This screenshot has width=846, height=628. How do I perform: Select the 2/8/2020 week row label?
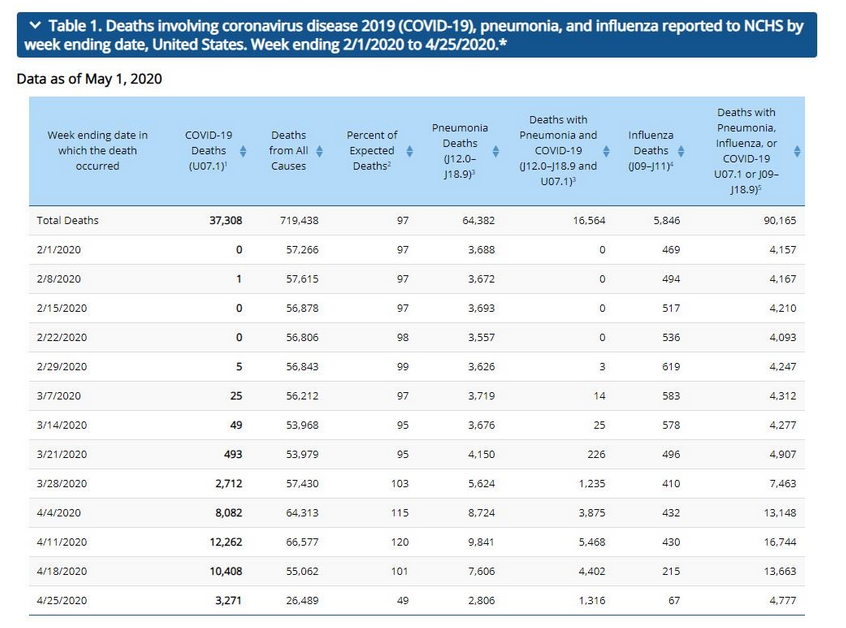[59, 279]
